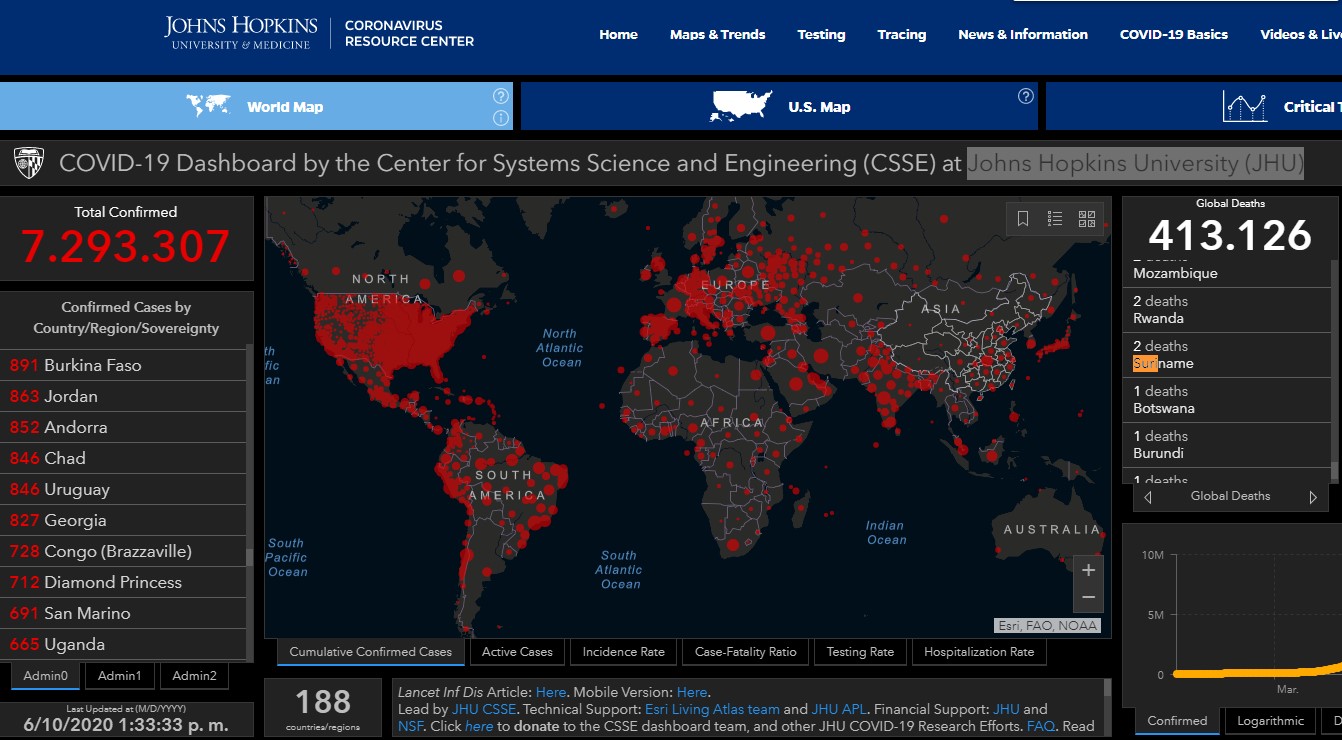The height and width of the screenshot is (740, 1342).
Task: Open the help question mark on World Map tab
Action: (x=501, y=96)
